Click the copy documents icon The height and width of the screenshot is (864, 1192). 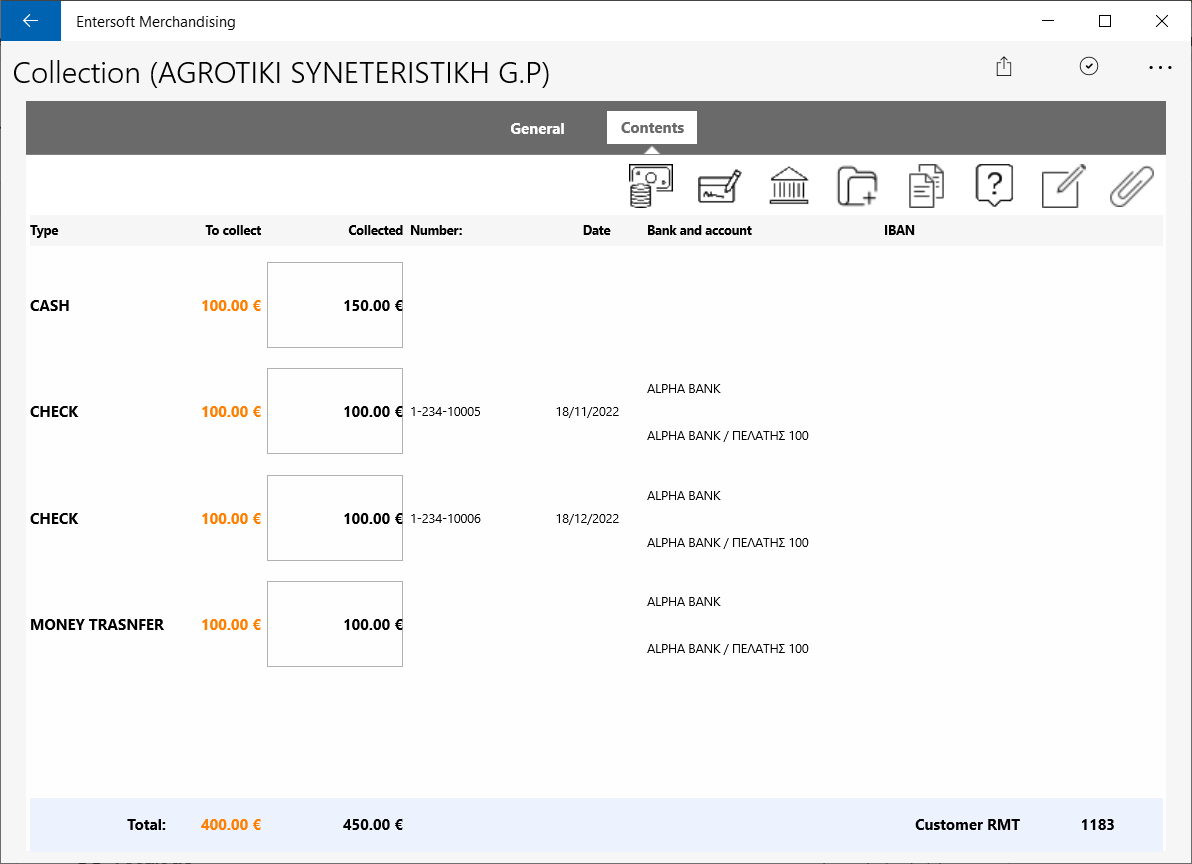point(926,186)
